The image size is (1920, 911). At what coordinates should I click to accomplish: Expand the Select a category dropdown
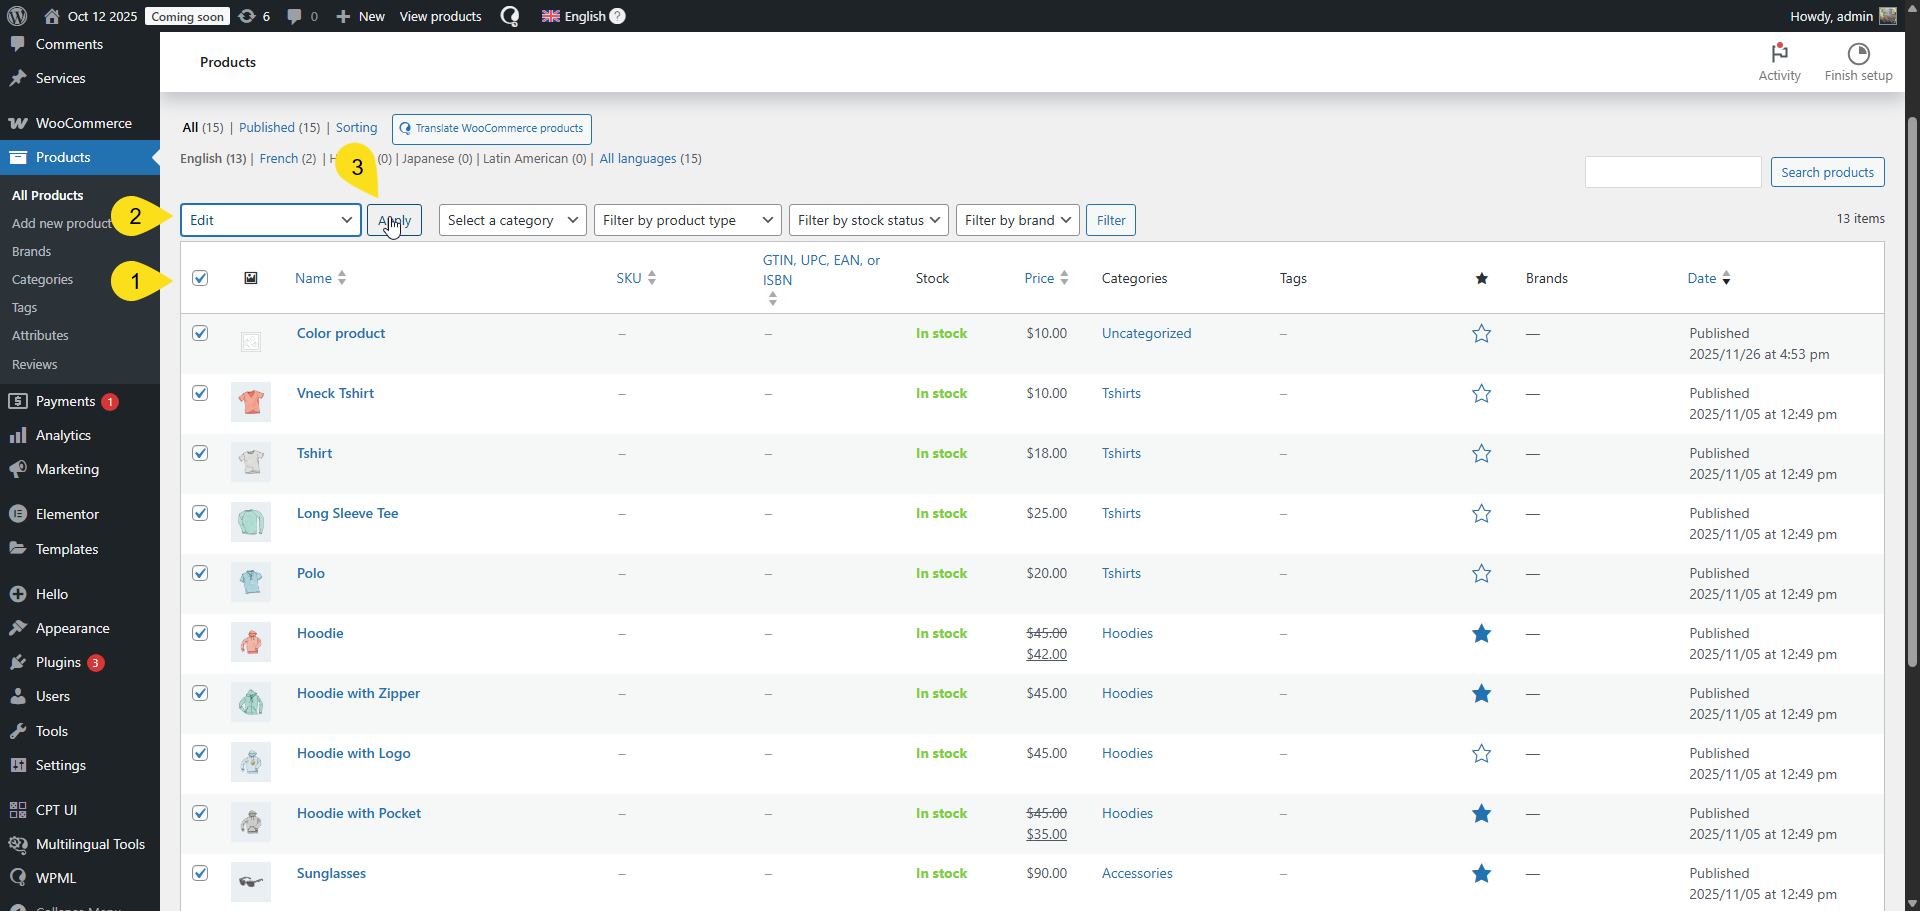pyautogui.click(x=512, y=220)
